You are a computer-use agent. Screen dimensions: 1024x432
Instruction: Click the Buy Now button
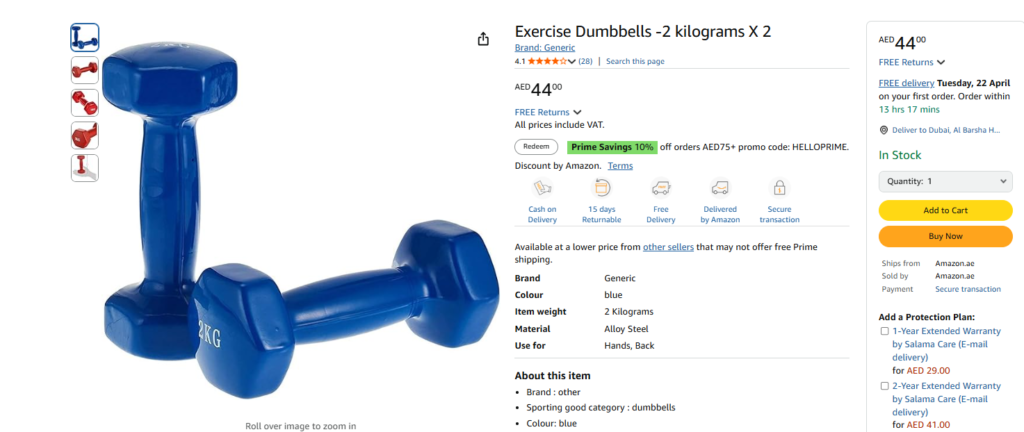point(945,236)
